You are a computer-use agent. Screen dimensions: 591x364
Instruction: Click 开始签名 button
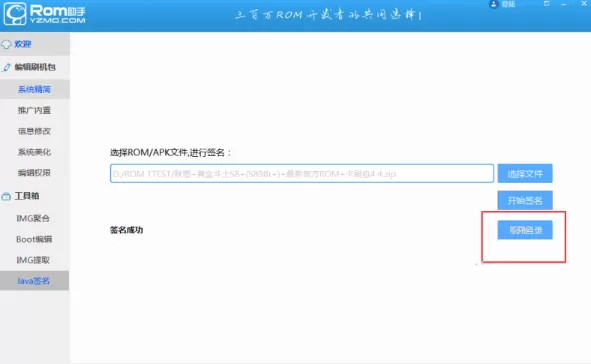pos(525,200)
